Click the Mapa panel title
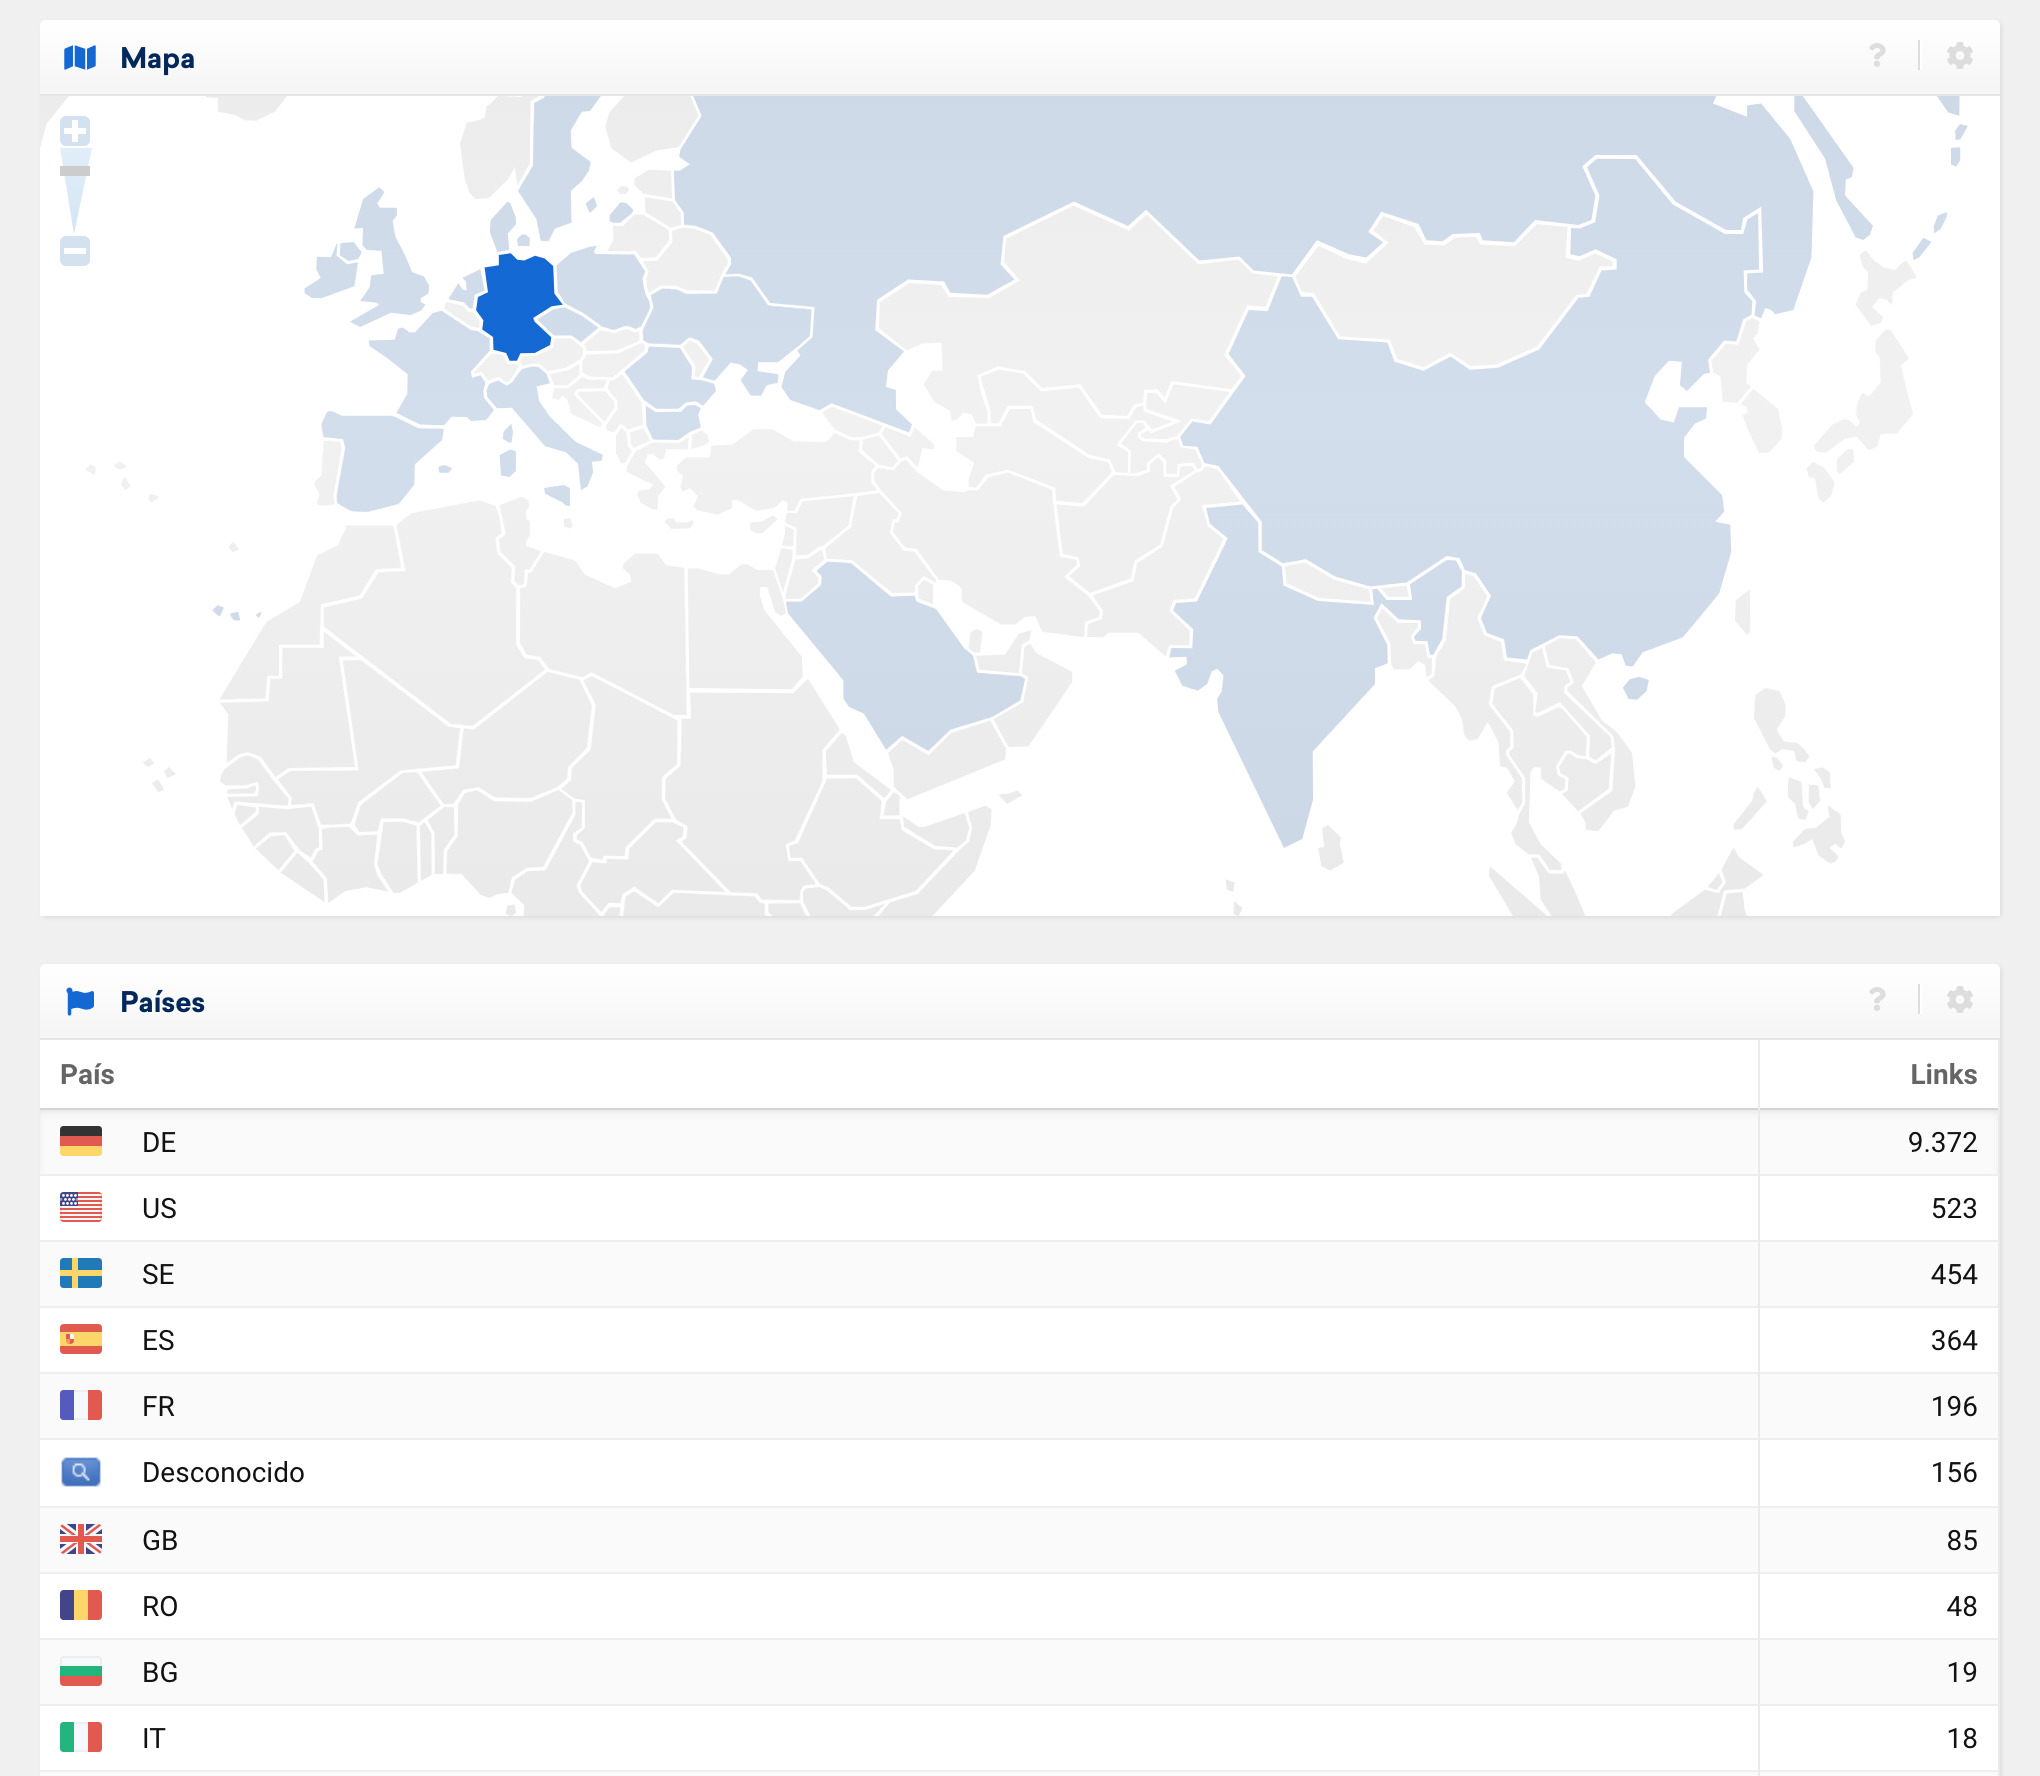Image resolution: width=2040 pixels, height=1776 pixels. pos(157,58)
